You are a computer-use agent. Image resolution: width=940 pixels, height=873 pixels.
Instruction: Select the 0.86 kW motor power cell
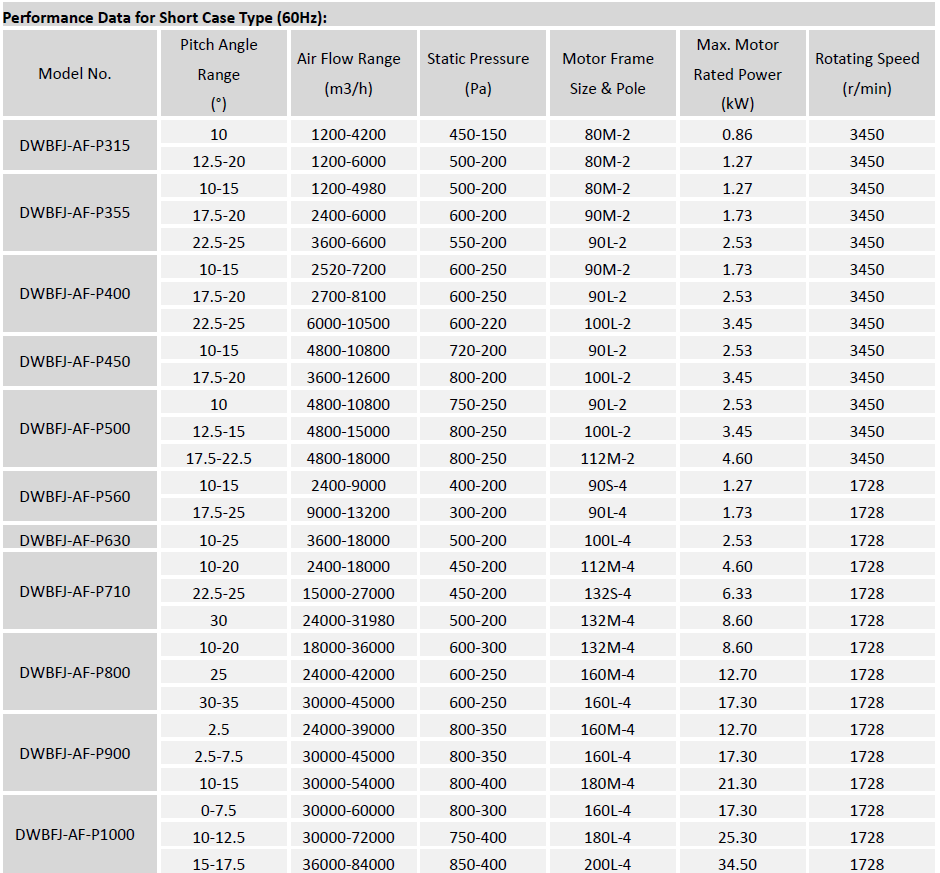point(737,134)
